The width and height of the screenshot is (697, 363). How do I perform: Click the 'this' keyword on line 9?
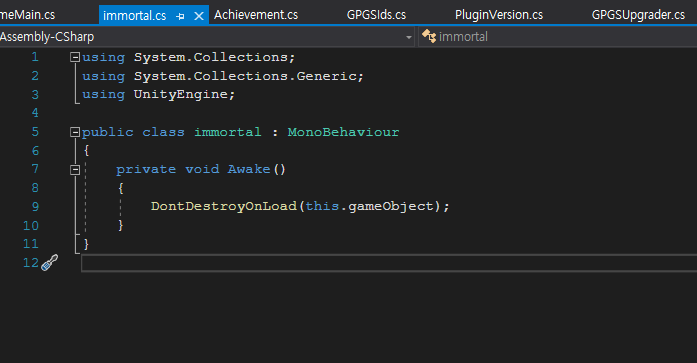point(322,207)
